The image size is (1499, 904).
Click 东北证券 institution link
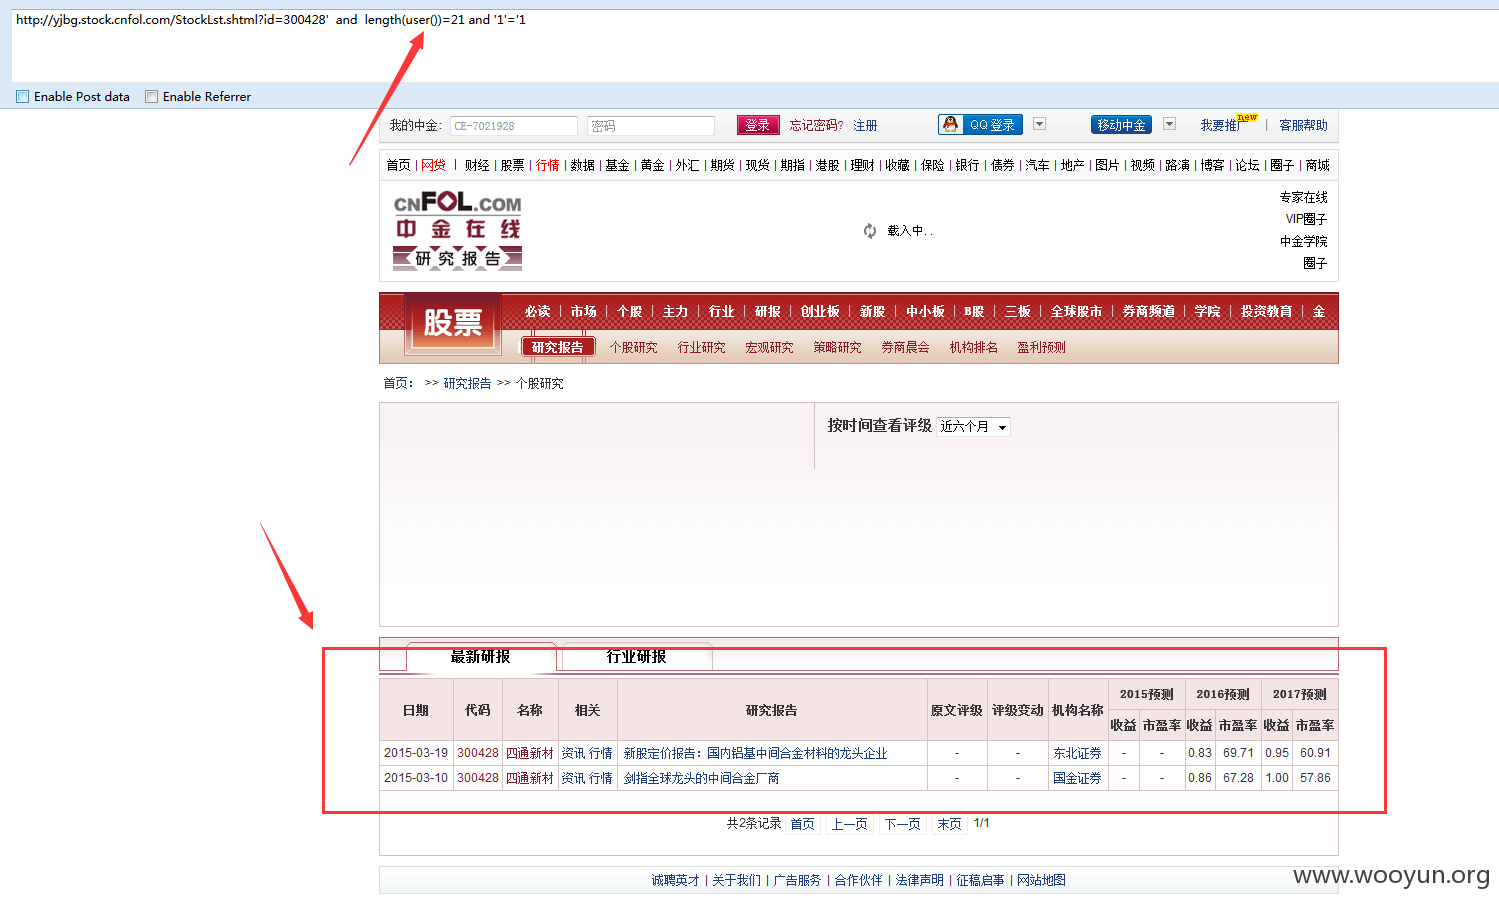(x=1077, y=753)
